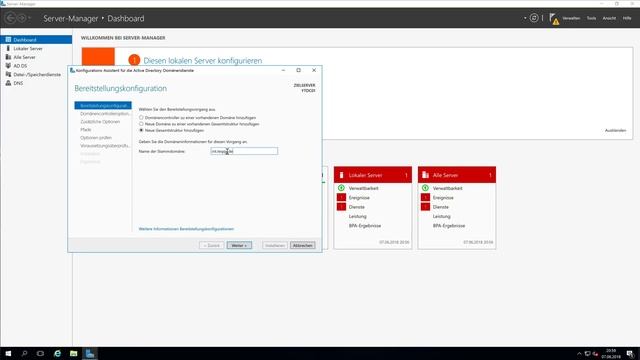Click the Lokaler Server tile server icon
The image size is (640, 360).
(342, 175)
